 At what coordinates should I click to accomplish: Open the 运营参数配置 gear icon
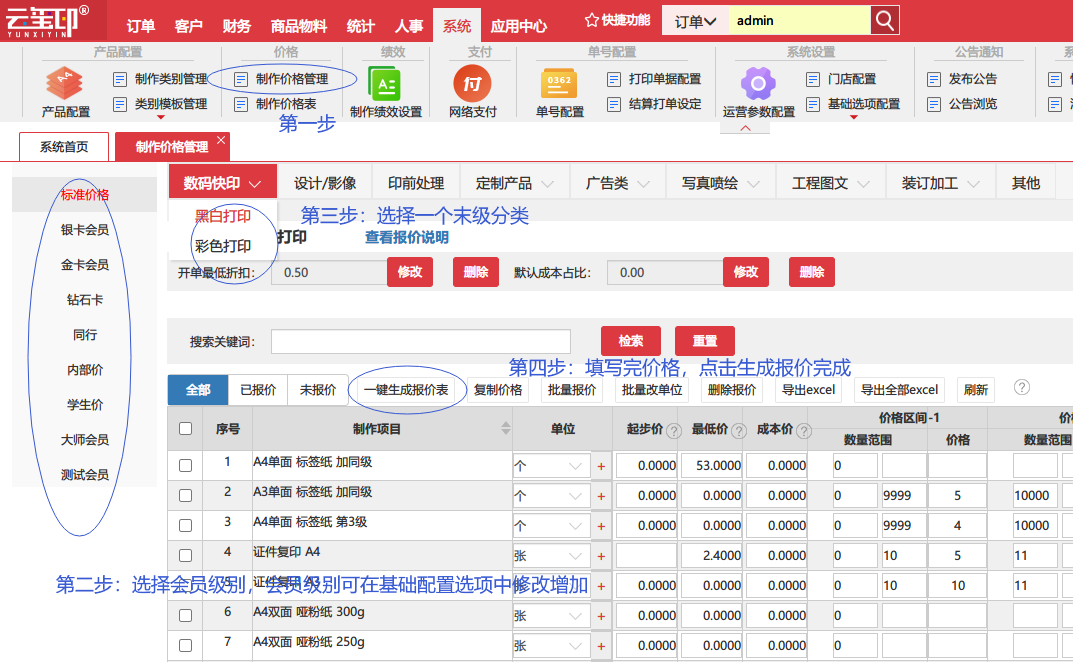tap(758, 84)
